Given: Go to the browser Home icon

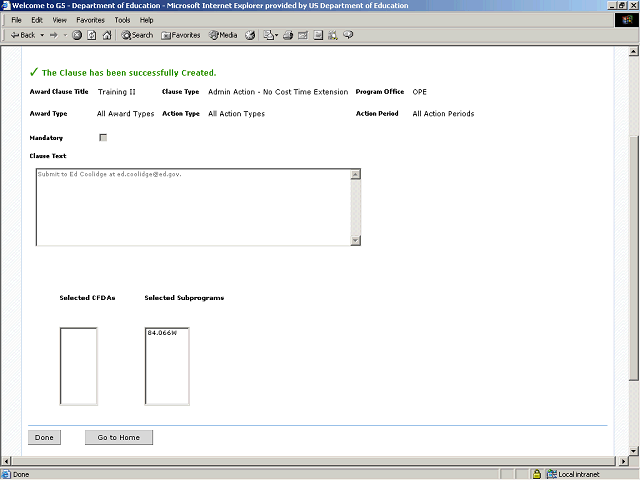Looking at the screenshot, I should click(x=107, y=35).
